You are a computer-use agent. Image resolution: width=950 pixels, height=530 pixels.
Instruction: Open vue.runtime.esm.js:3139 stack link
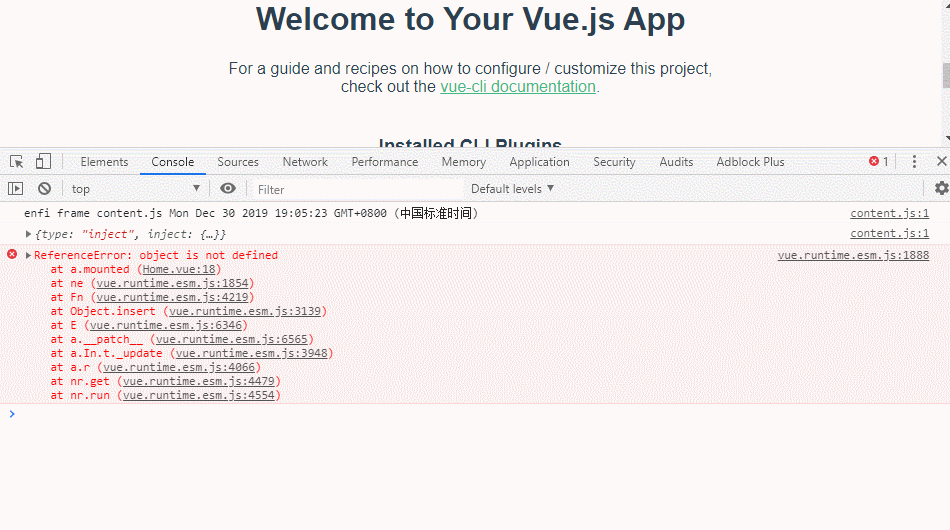tap(245, 311)
